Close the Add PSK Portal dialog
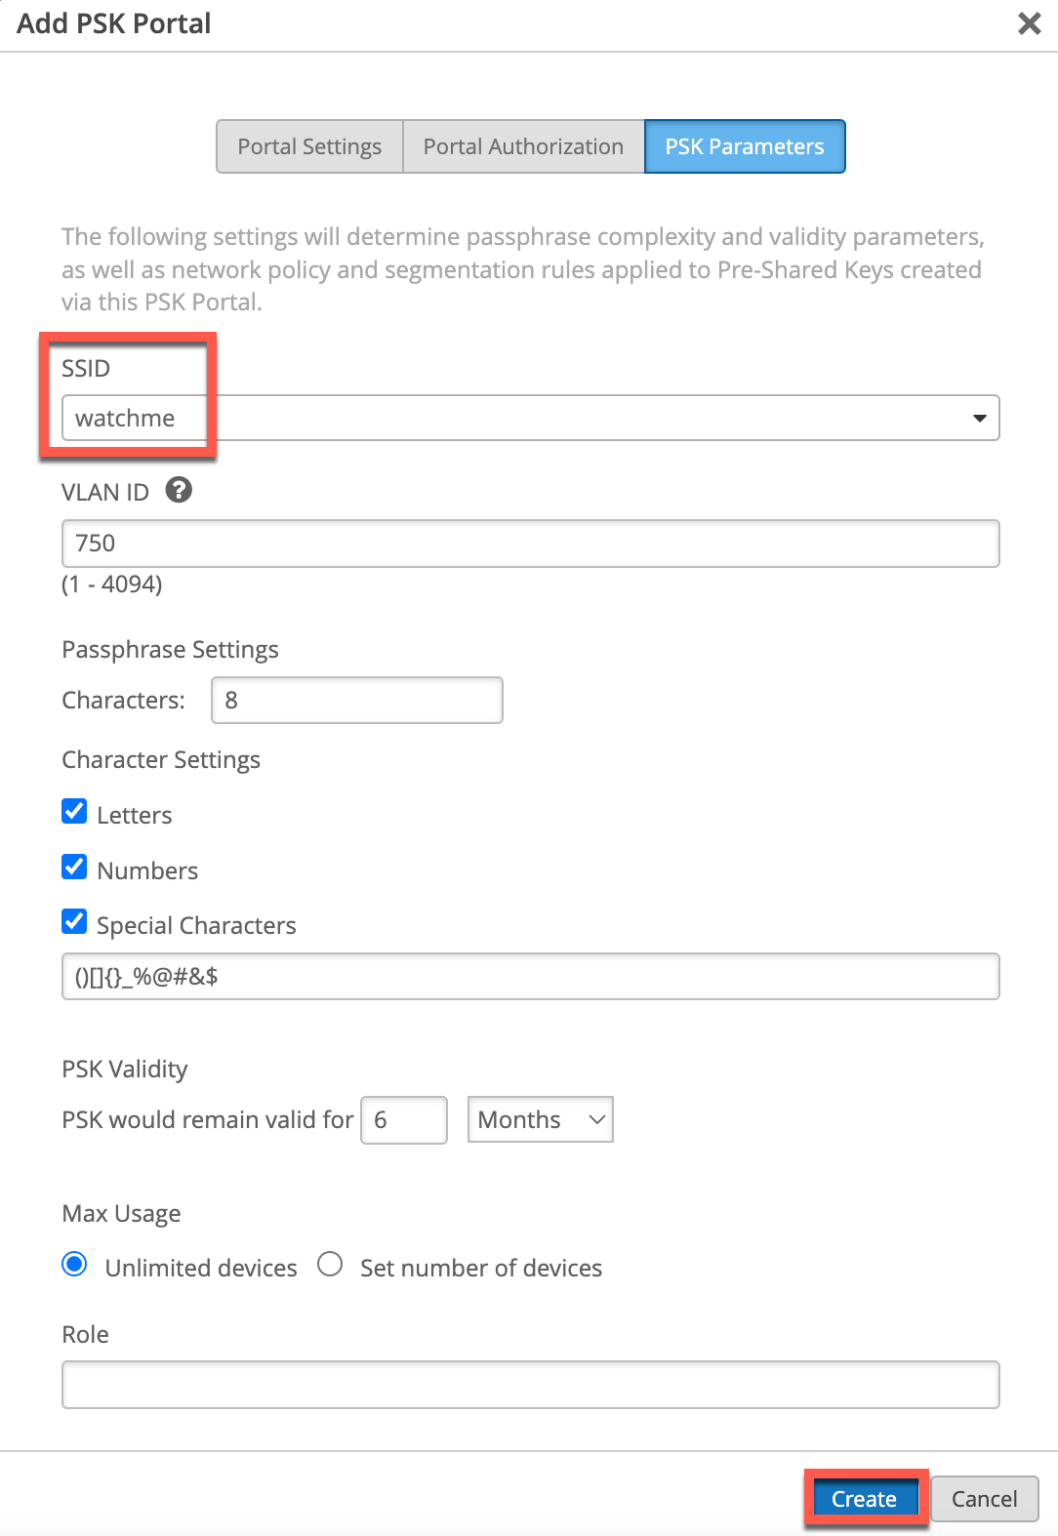This screenshot has width=1058, height=1536. click(x=1029, y=23)
